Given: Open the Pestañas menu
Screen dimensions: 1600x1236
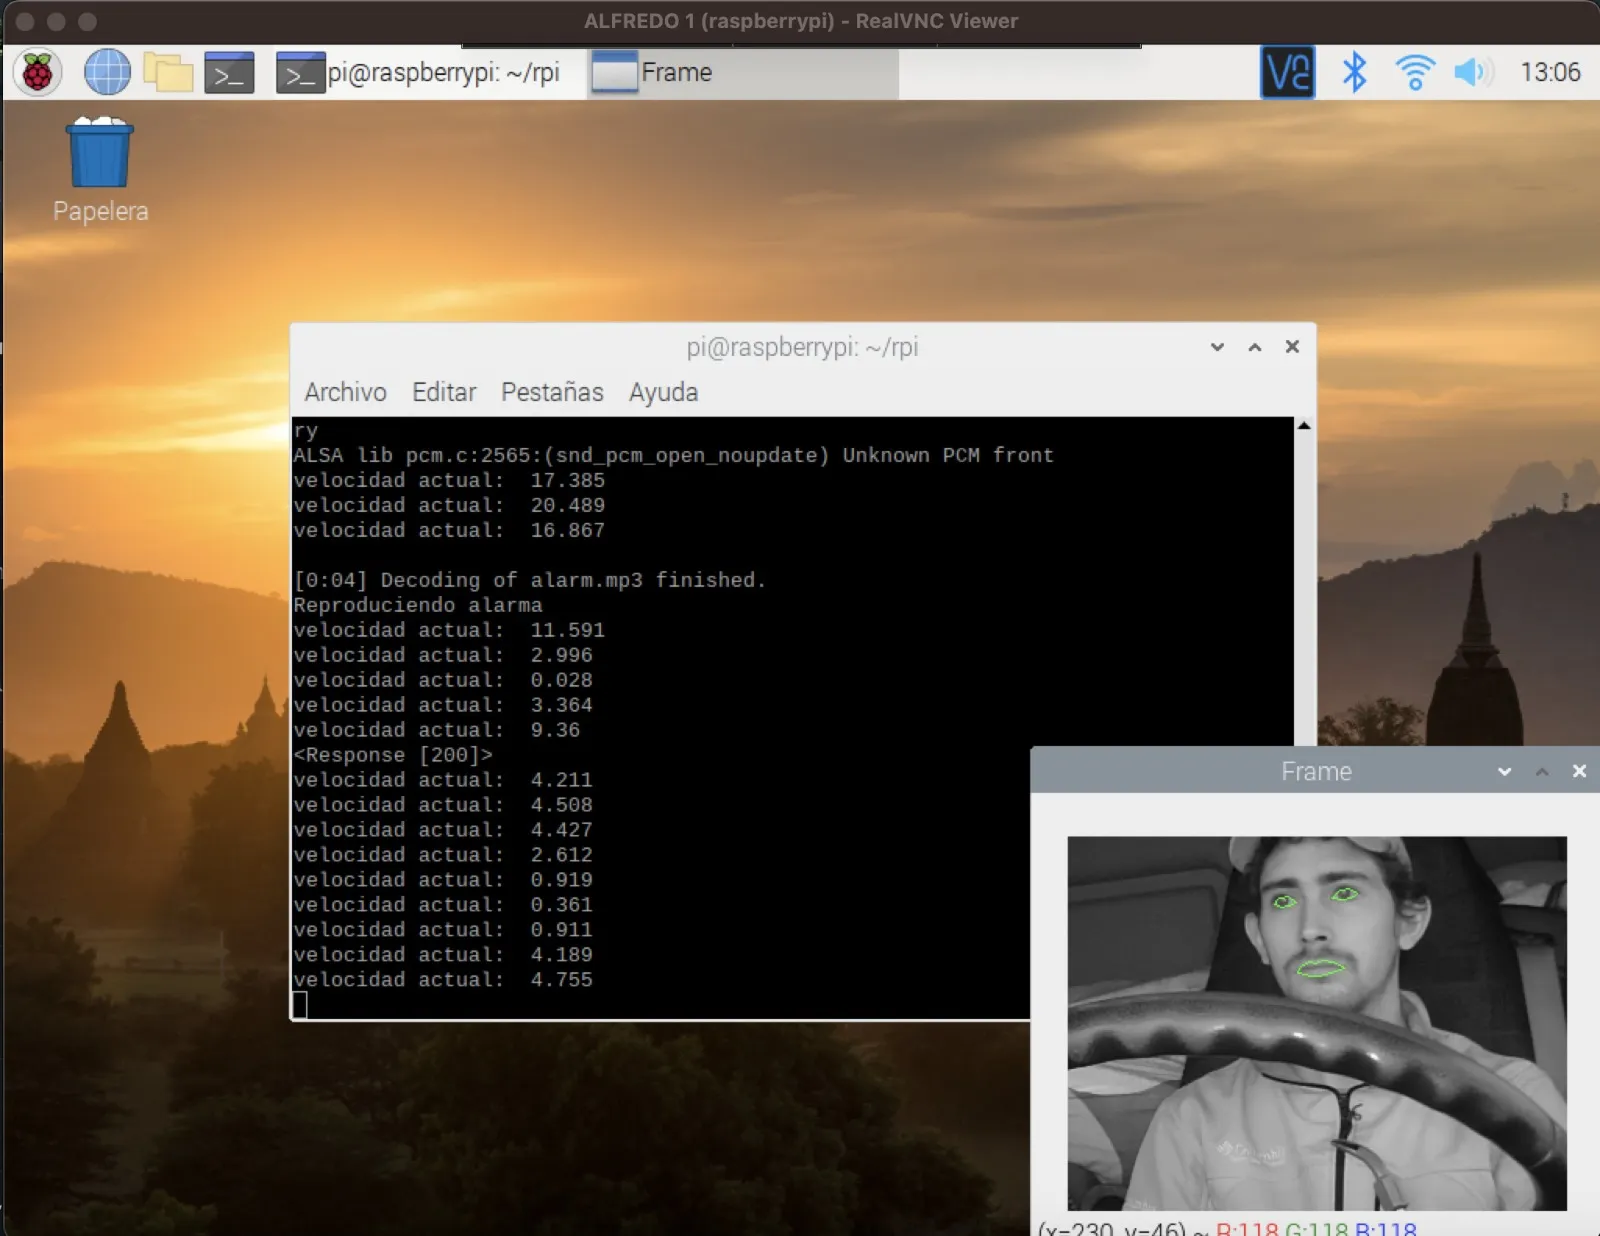Looking at the screenshot, I should 552,392.
